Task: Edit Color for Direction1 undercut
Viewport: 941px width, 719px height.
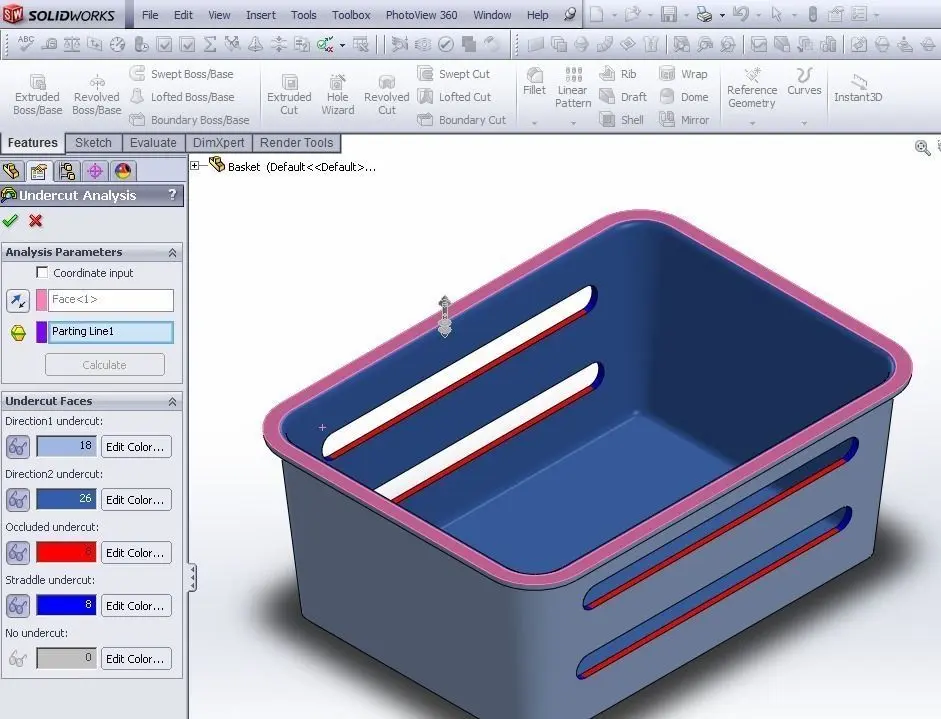Action: click(x=135, y=447)
